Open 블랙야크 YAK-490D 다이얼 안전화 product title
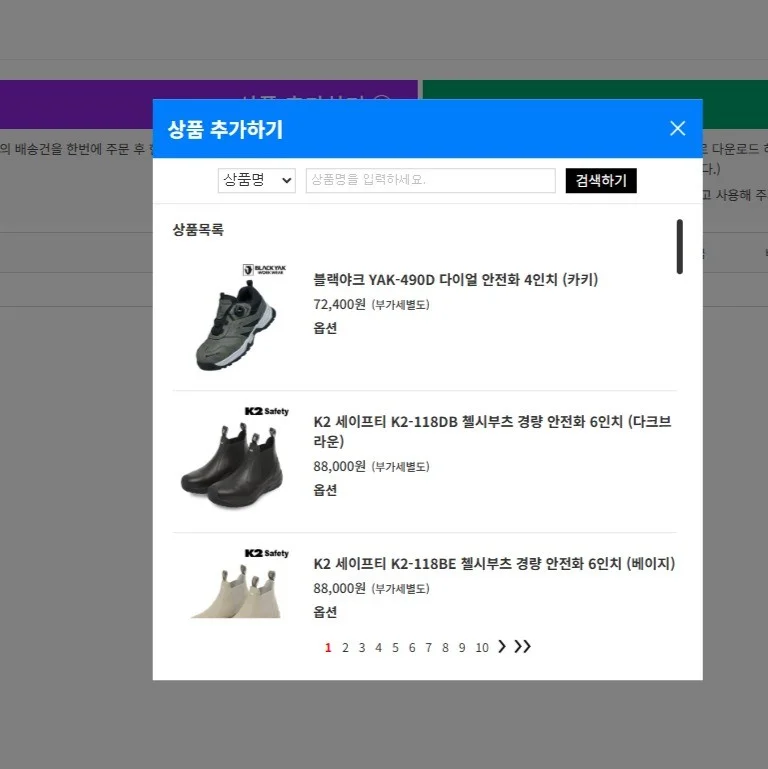 point(456,280)
